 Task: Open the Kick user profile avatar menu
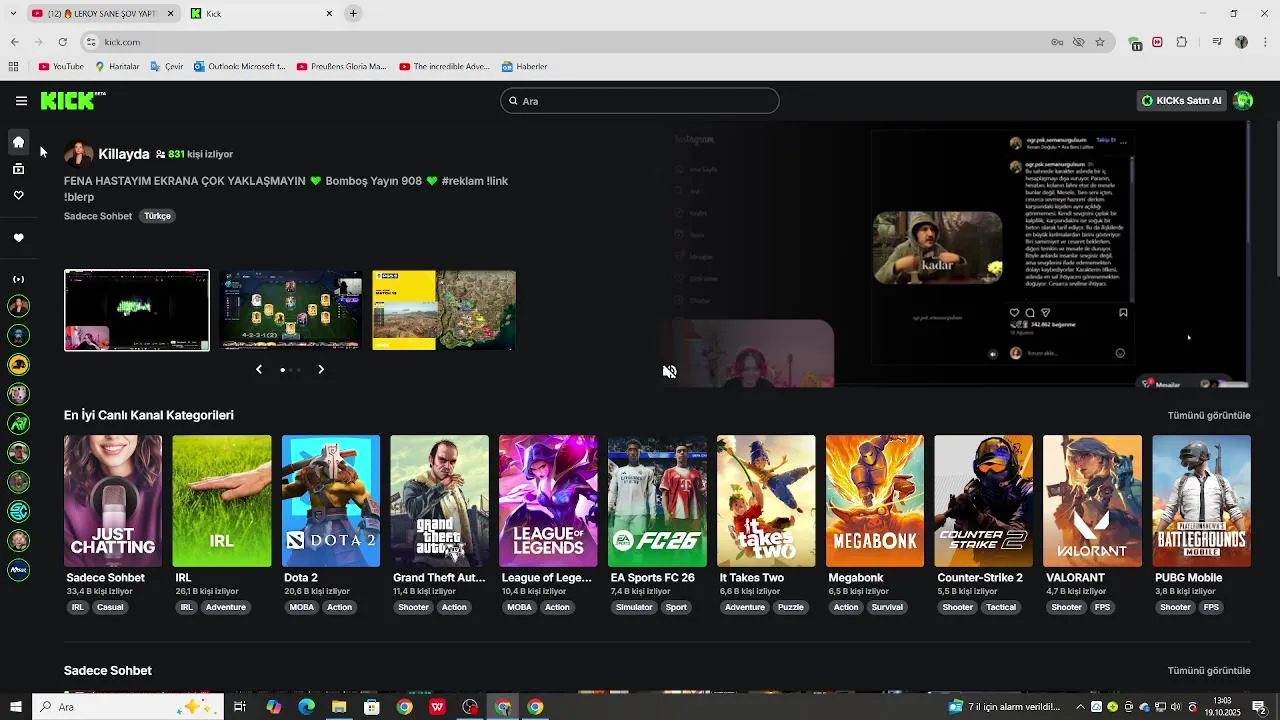coord(1243,101)
